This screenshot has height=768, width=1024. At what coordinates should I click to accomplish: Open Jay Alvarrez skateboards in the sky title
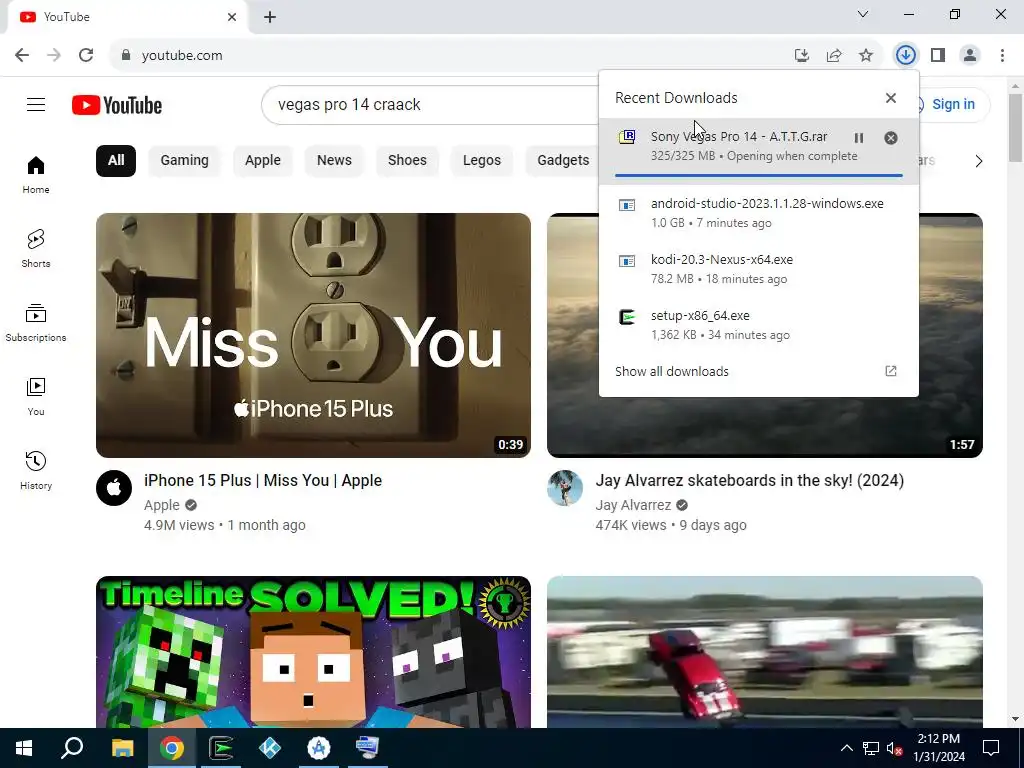point(750,481)
